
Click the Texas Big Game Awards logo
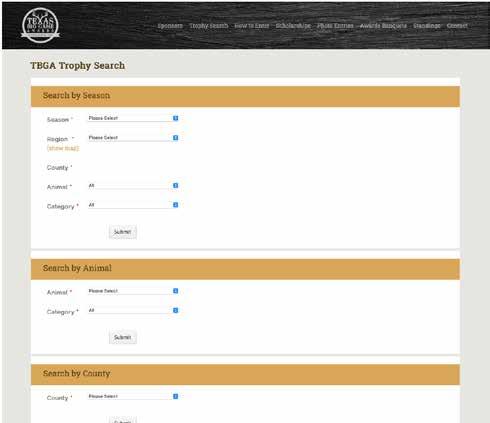pos(40,25)
